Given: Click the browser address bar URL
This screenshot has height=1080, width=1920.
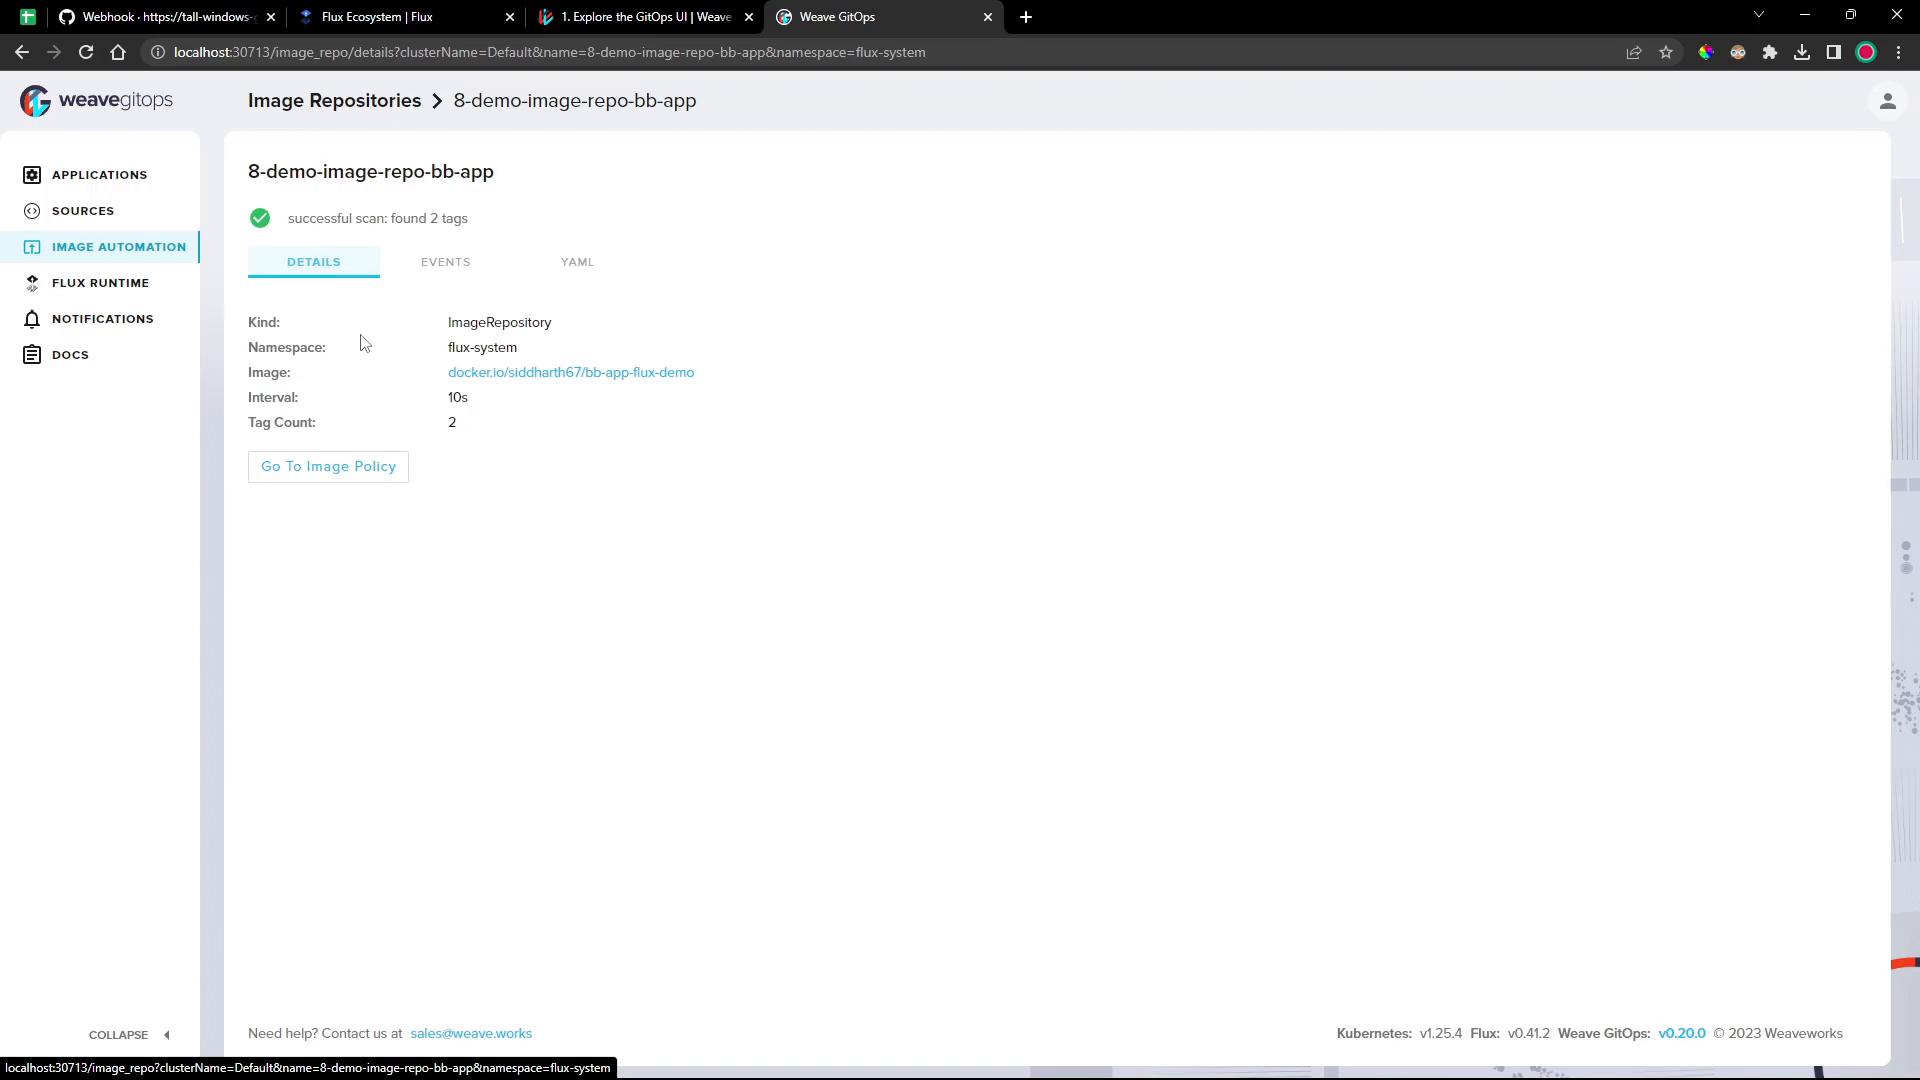Looking at the screenshot, I should (x=549, y=52).
